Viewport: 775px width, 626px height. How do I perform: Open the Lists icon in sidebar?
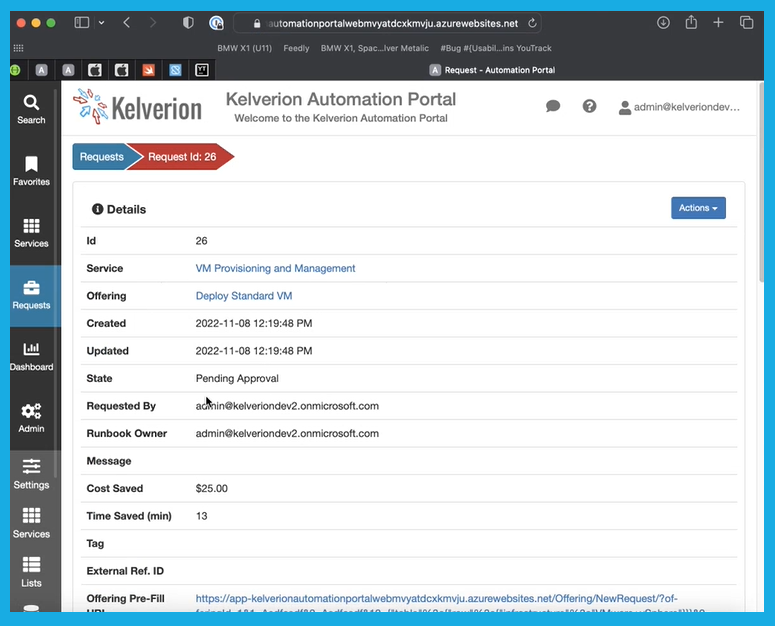coord(31,572)
